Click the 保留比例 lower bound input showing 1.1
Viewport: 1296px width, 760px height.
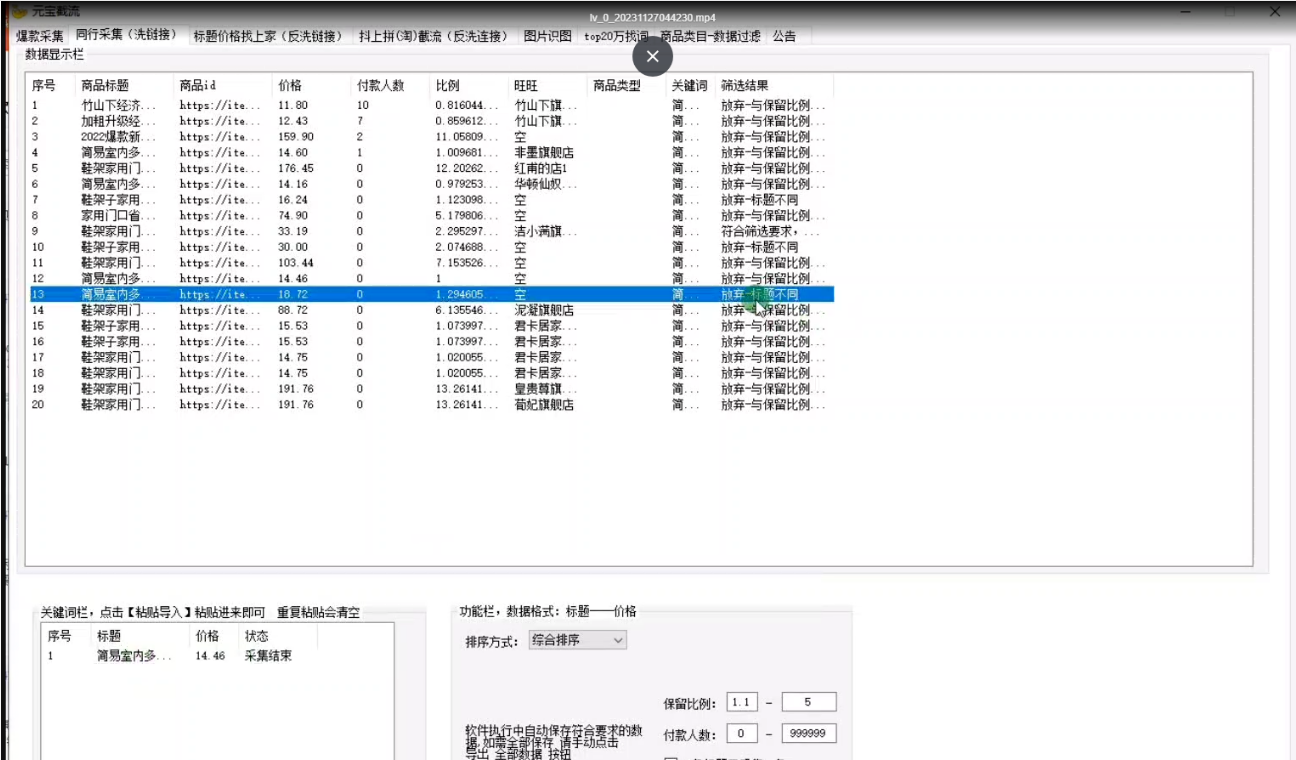pos(742,702)
